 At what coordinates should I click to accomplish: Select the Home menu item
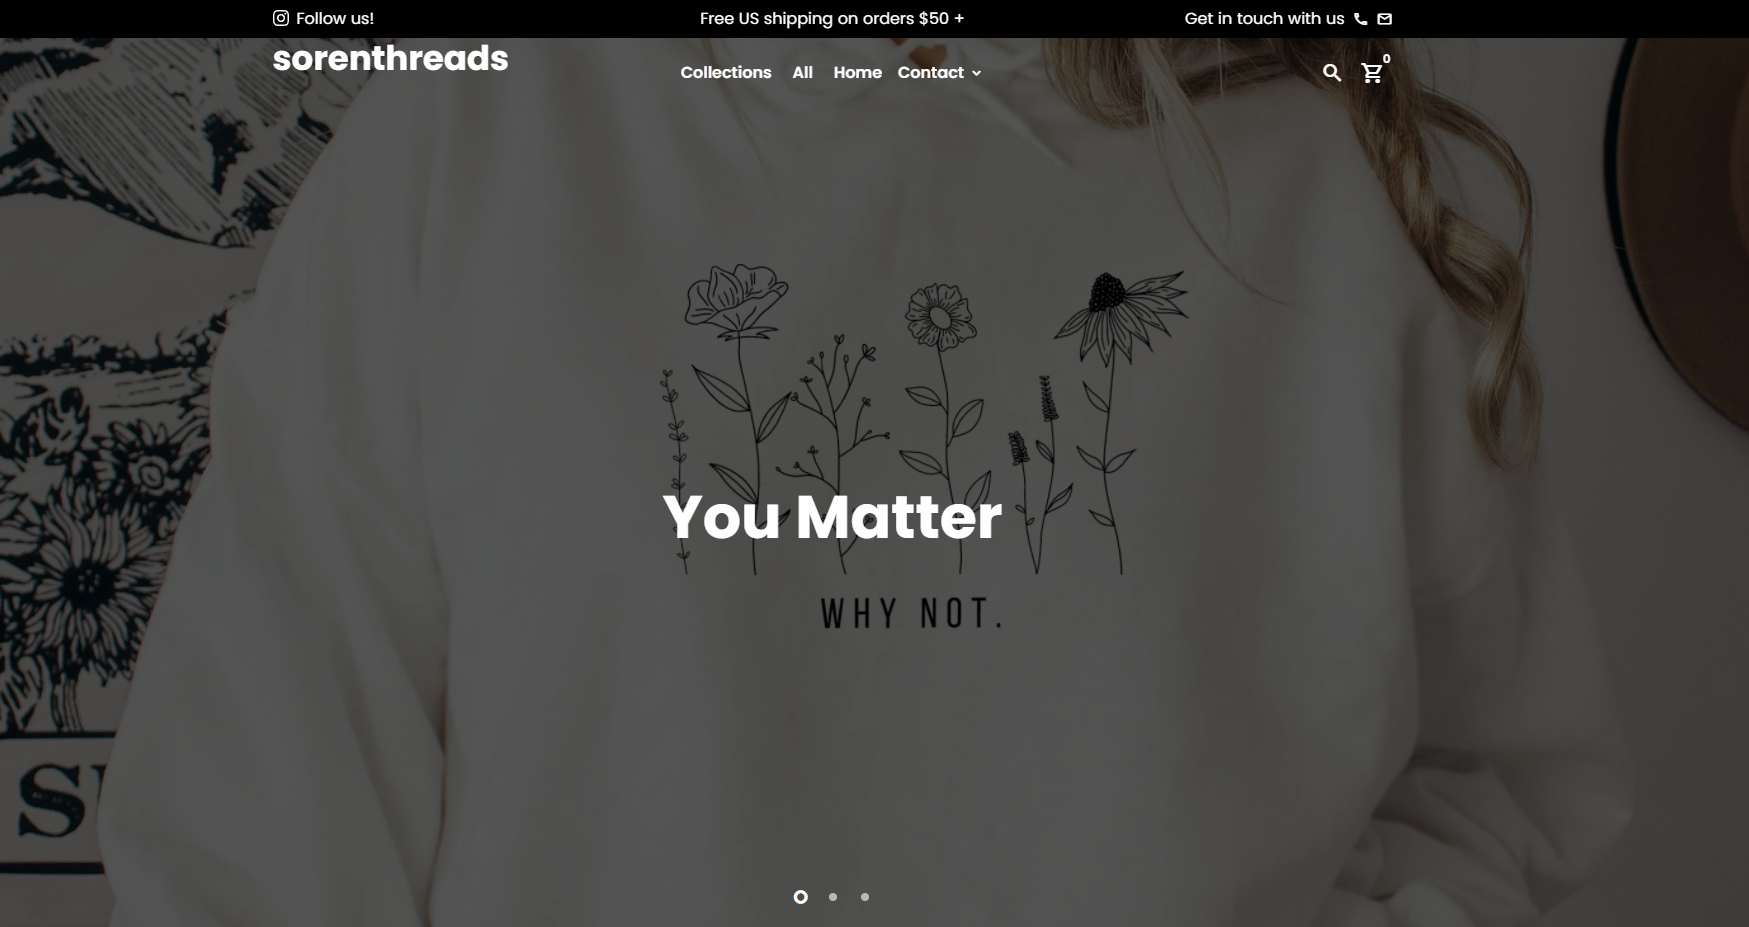(x=858, y=72)
